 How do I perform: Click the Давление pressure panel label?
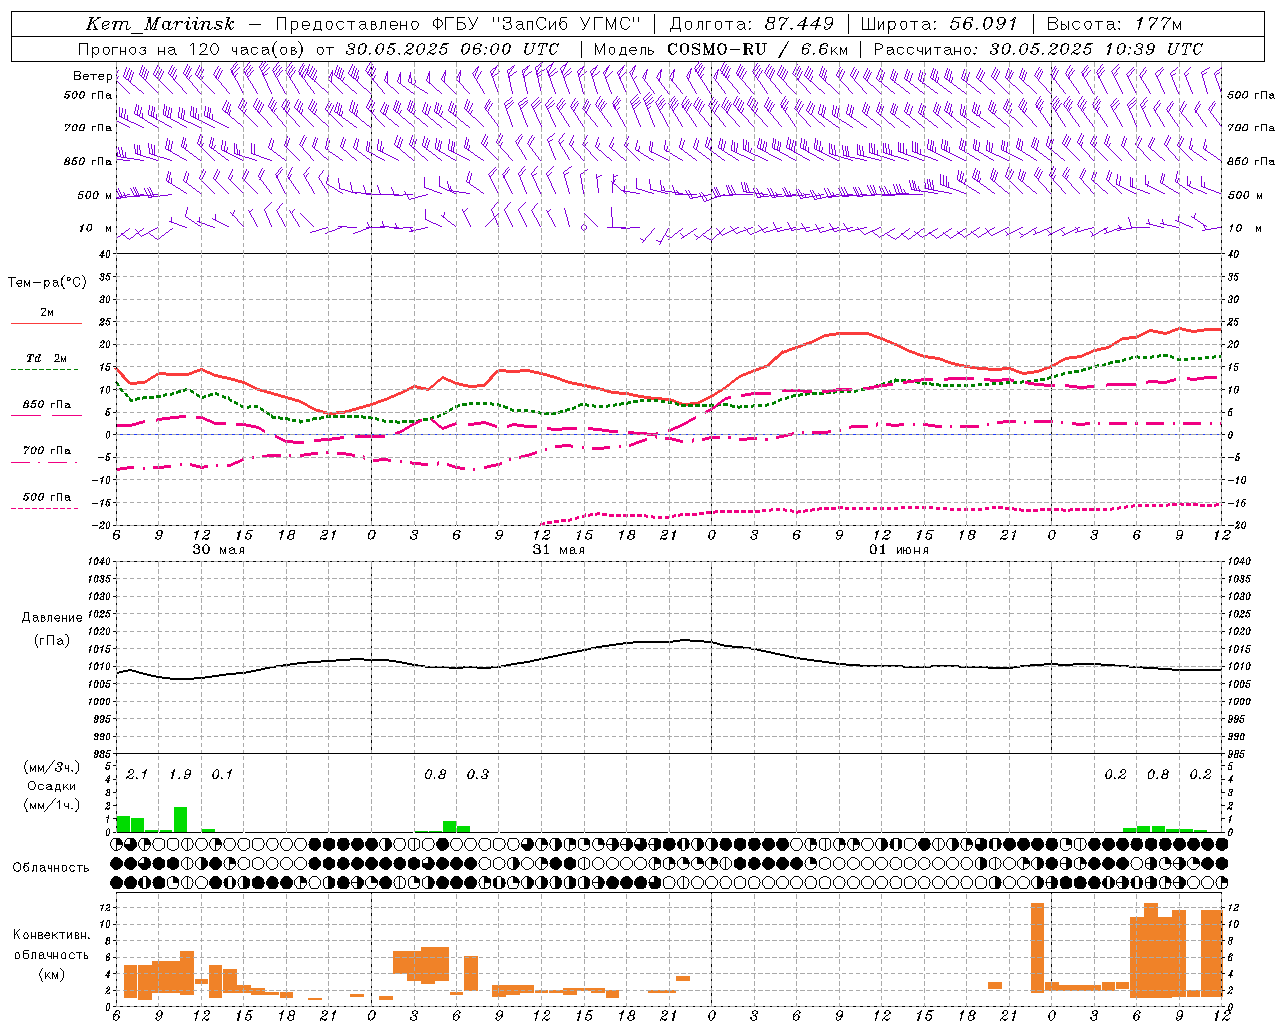(52, 618)
